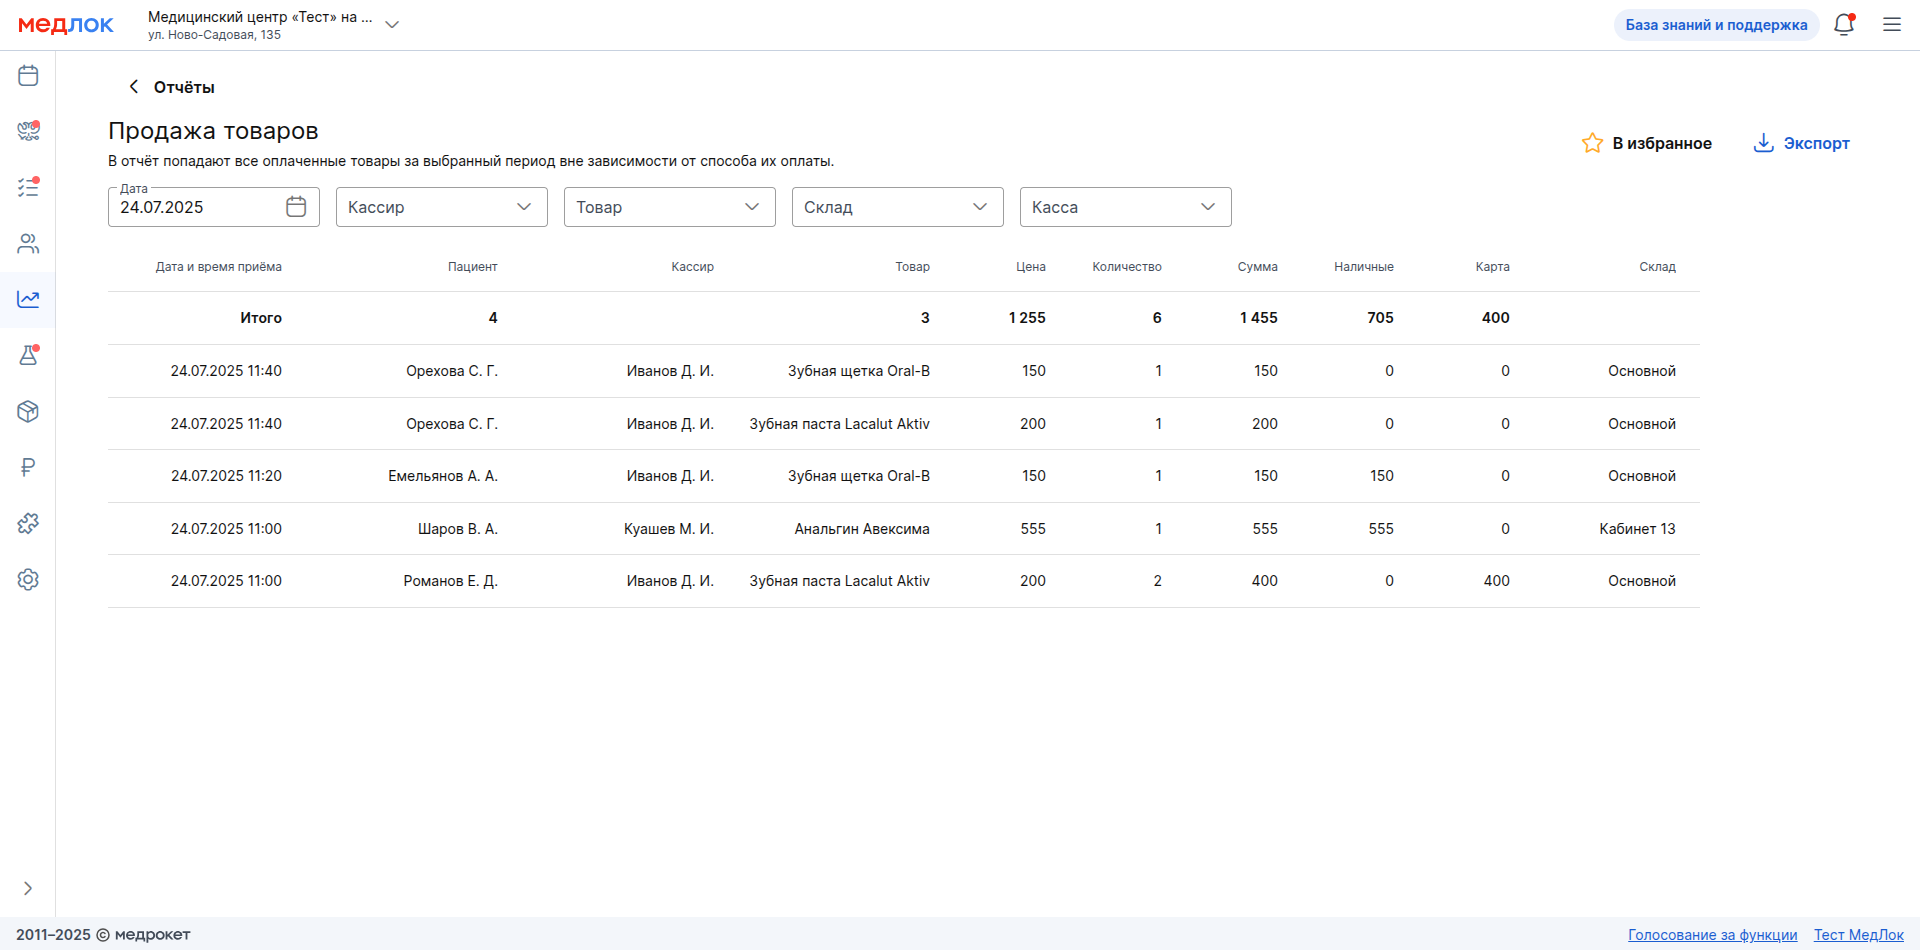
Task: Open the Склад dropdown filter
Action: 898,207
